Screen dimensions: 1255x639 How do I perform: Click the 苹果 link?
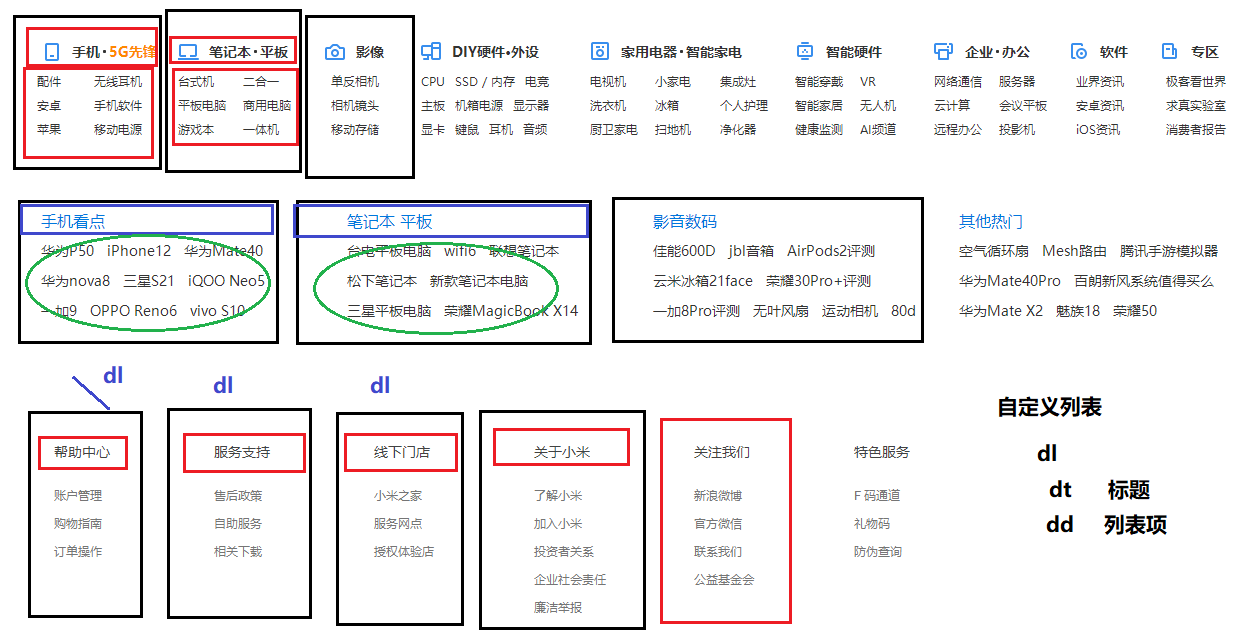click(x=49, y=129)
